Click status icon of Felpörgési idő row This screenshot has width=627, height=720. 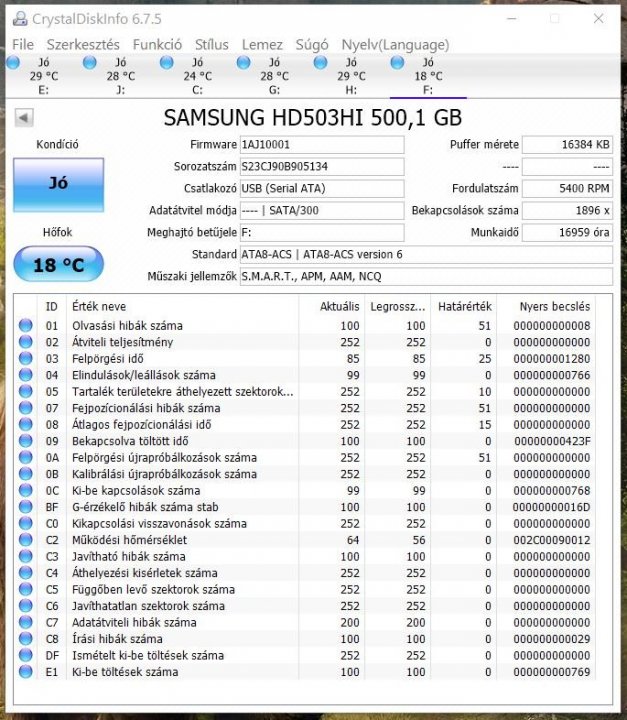(x=26, y=359)
